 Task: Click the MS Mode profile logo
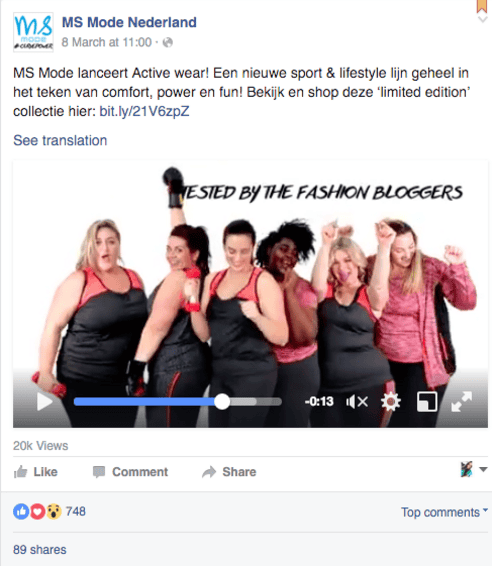[33, 32]
